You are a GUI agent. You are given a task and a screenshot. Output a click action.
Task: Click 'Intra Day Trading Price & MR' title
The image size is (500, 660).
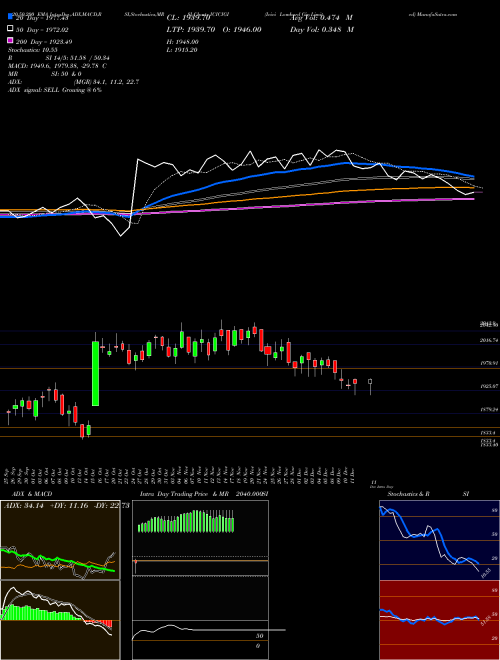(x=184, y=494)
